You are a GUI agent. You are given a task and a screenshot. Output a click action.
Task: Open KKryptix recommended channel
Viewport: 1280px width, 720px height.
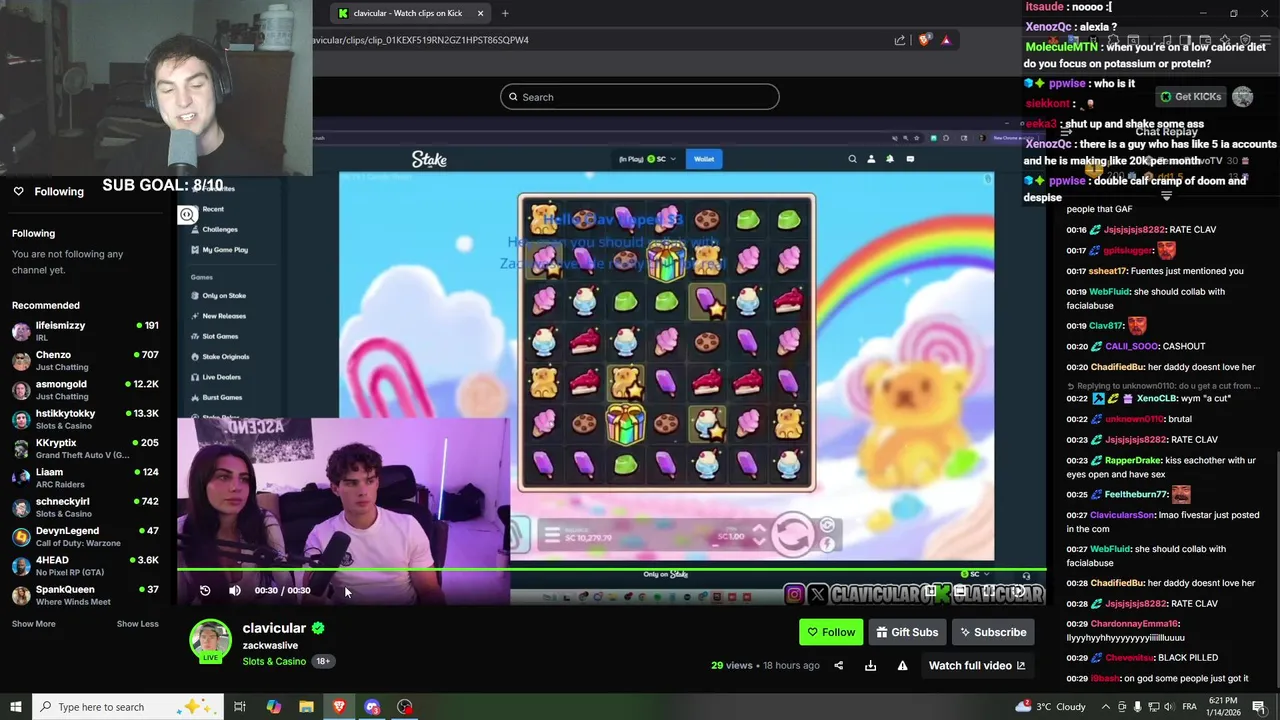(85, 448)
